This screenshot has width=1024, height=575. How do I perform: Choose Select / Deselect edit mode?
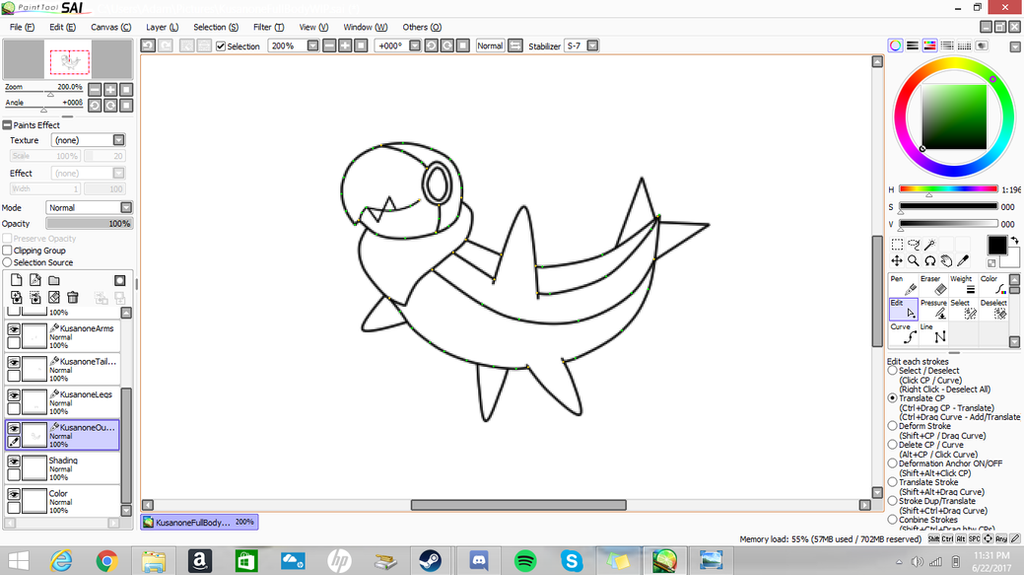893,370
